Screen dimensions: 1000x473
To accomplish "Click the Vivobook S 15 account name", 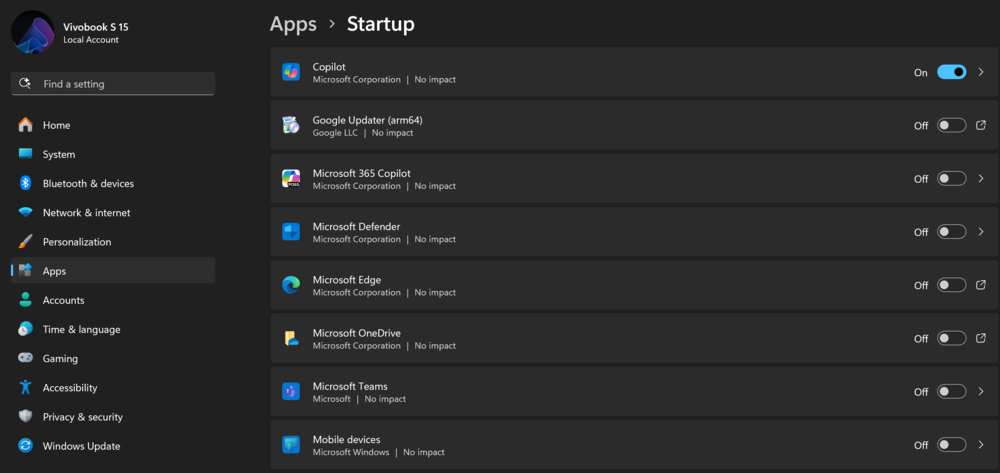I will [96, 27].
